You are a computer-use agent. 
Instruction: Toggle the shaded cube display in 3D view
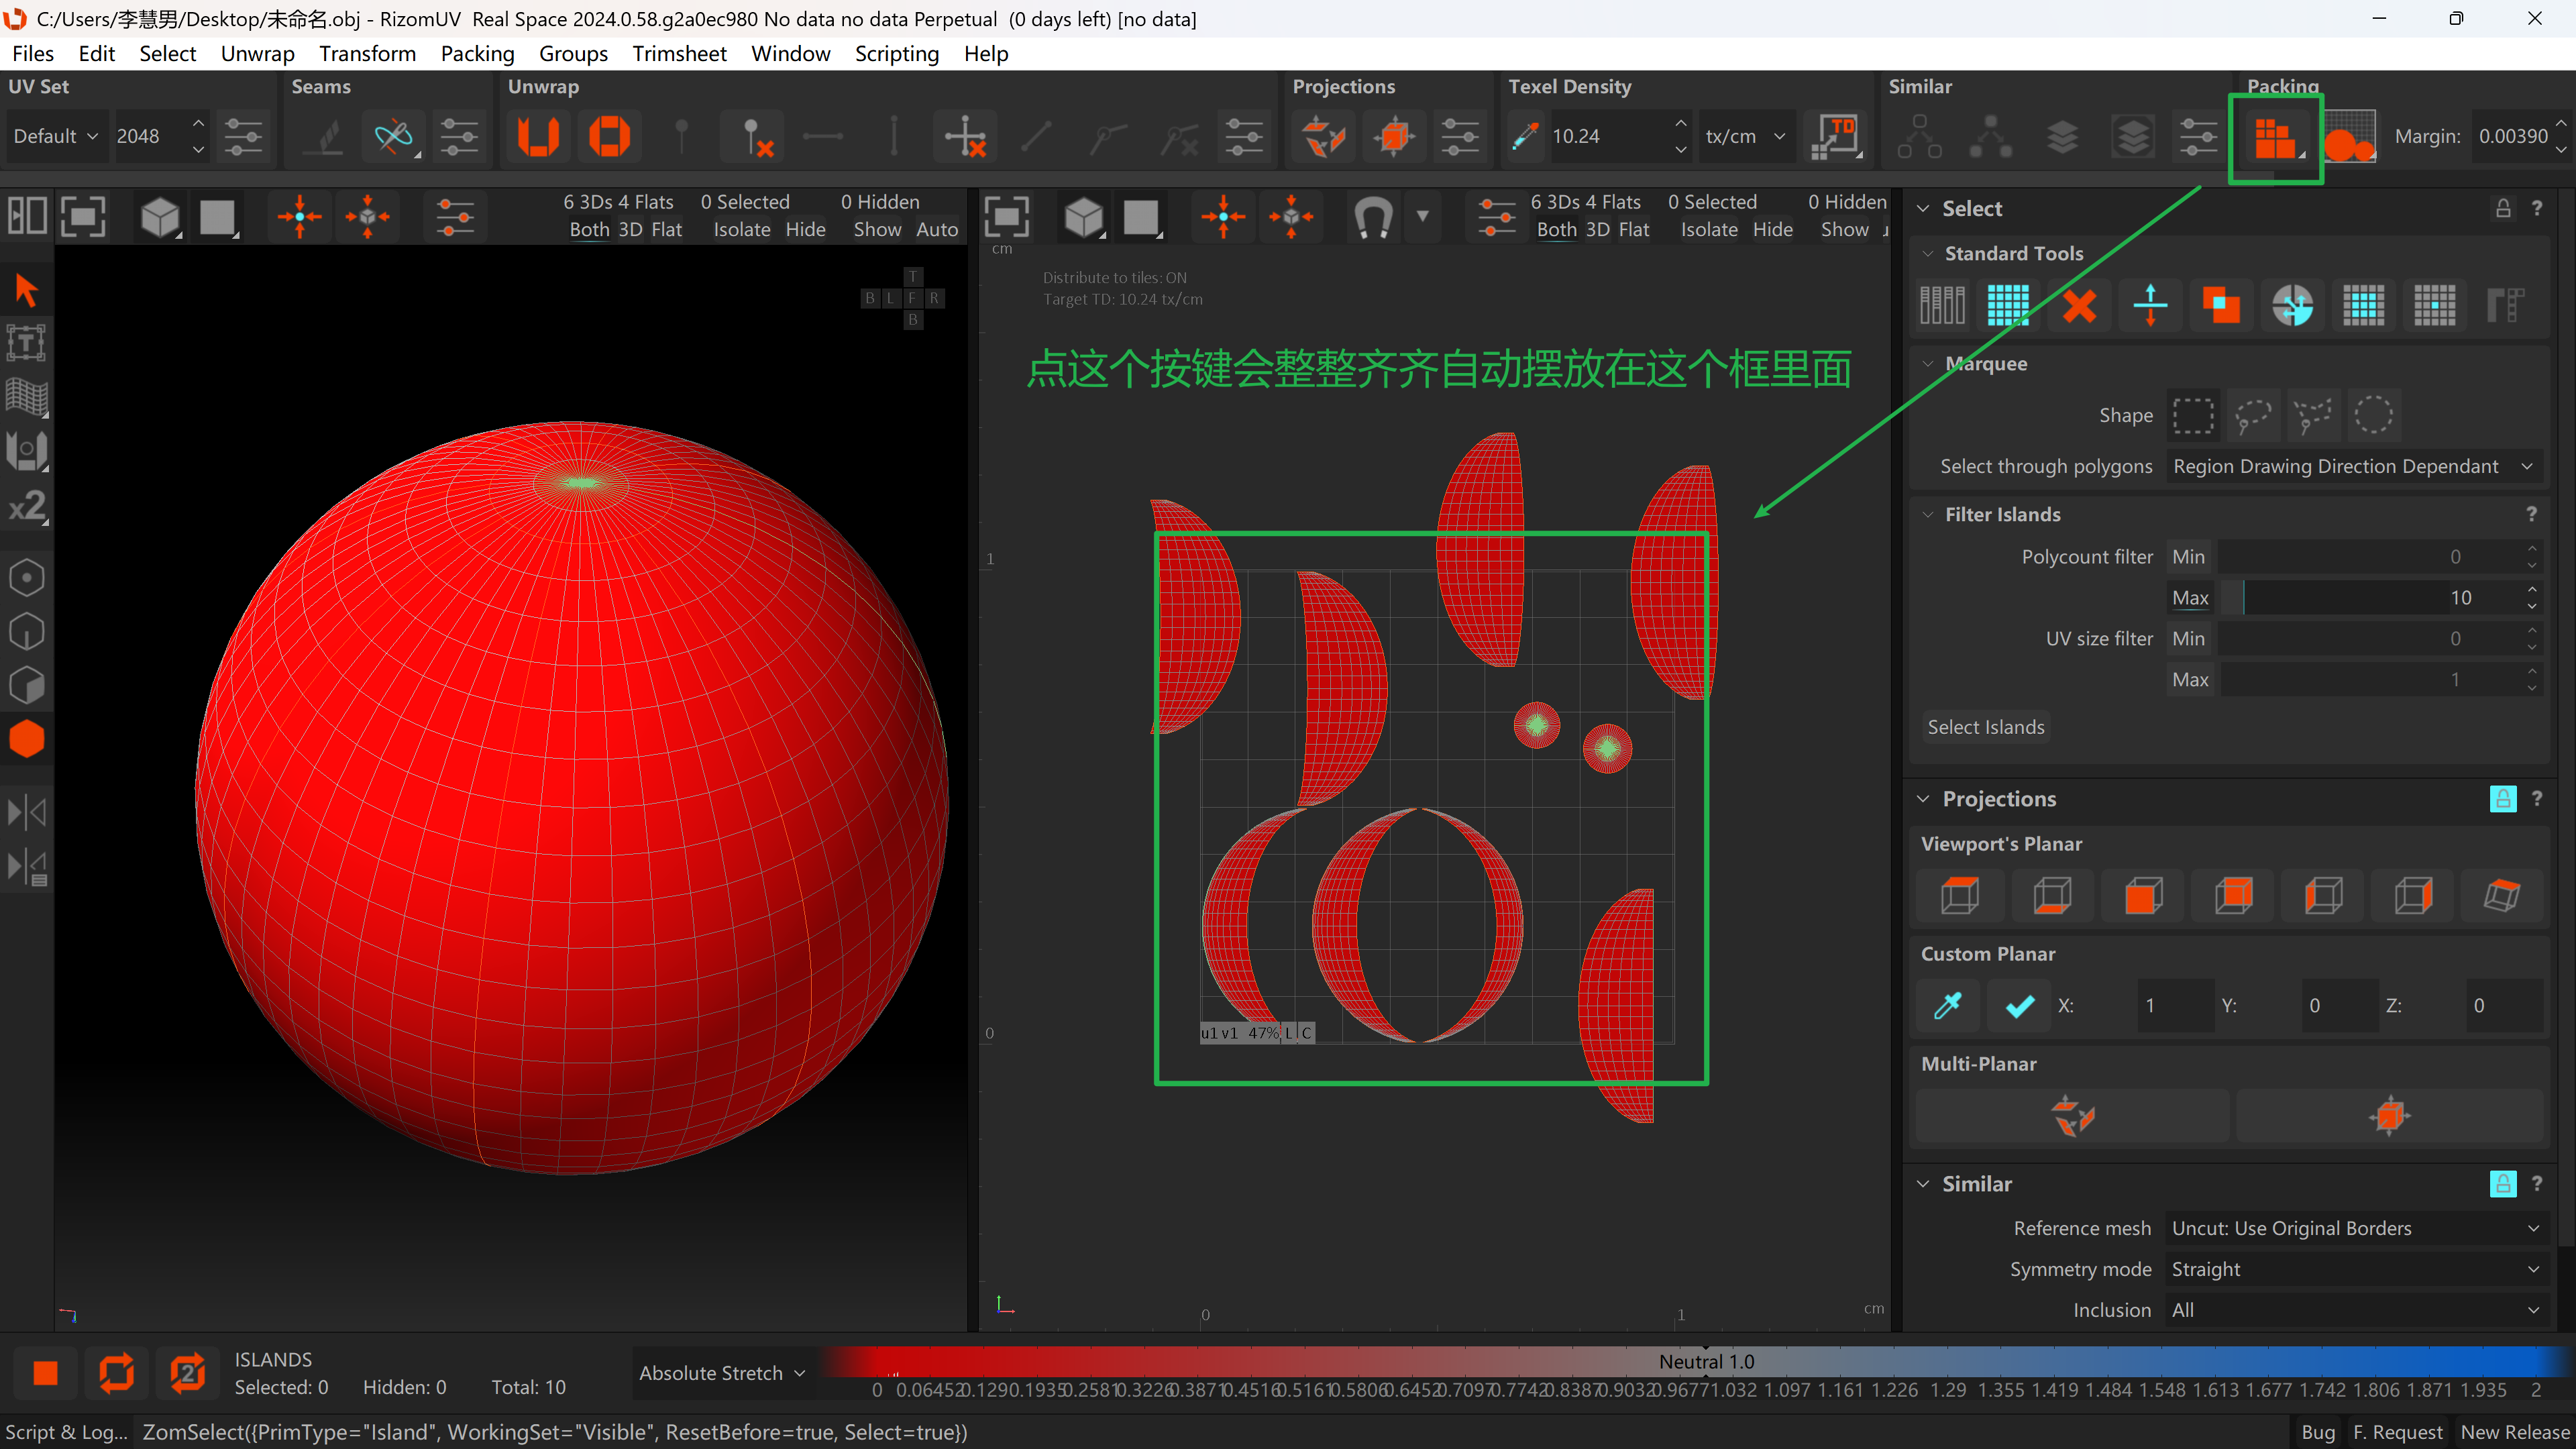click(x=160, y=216)
